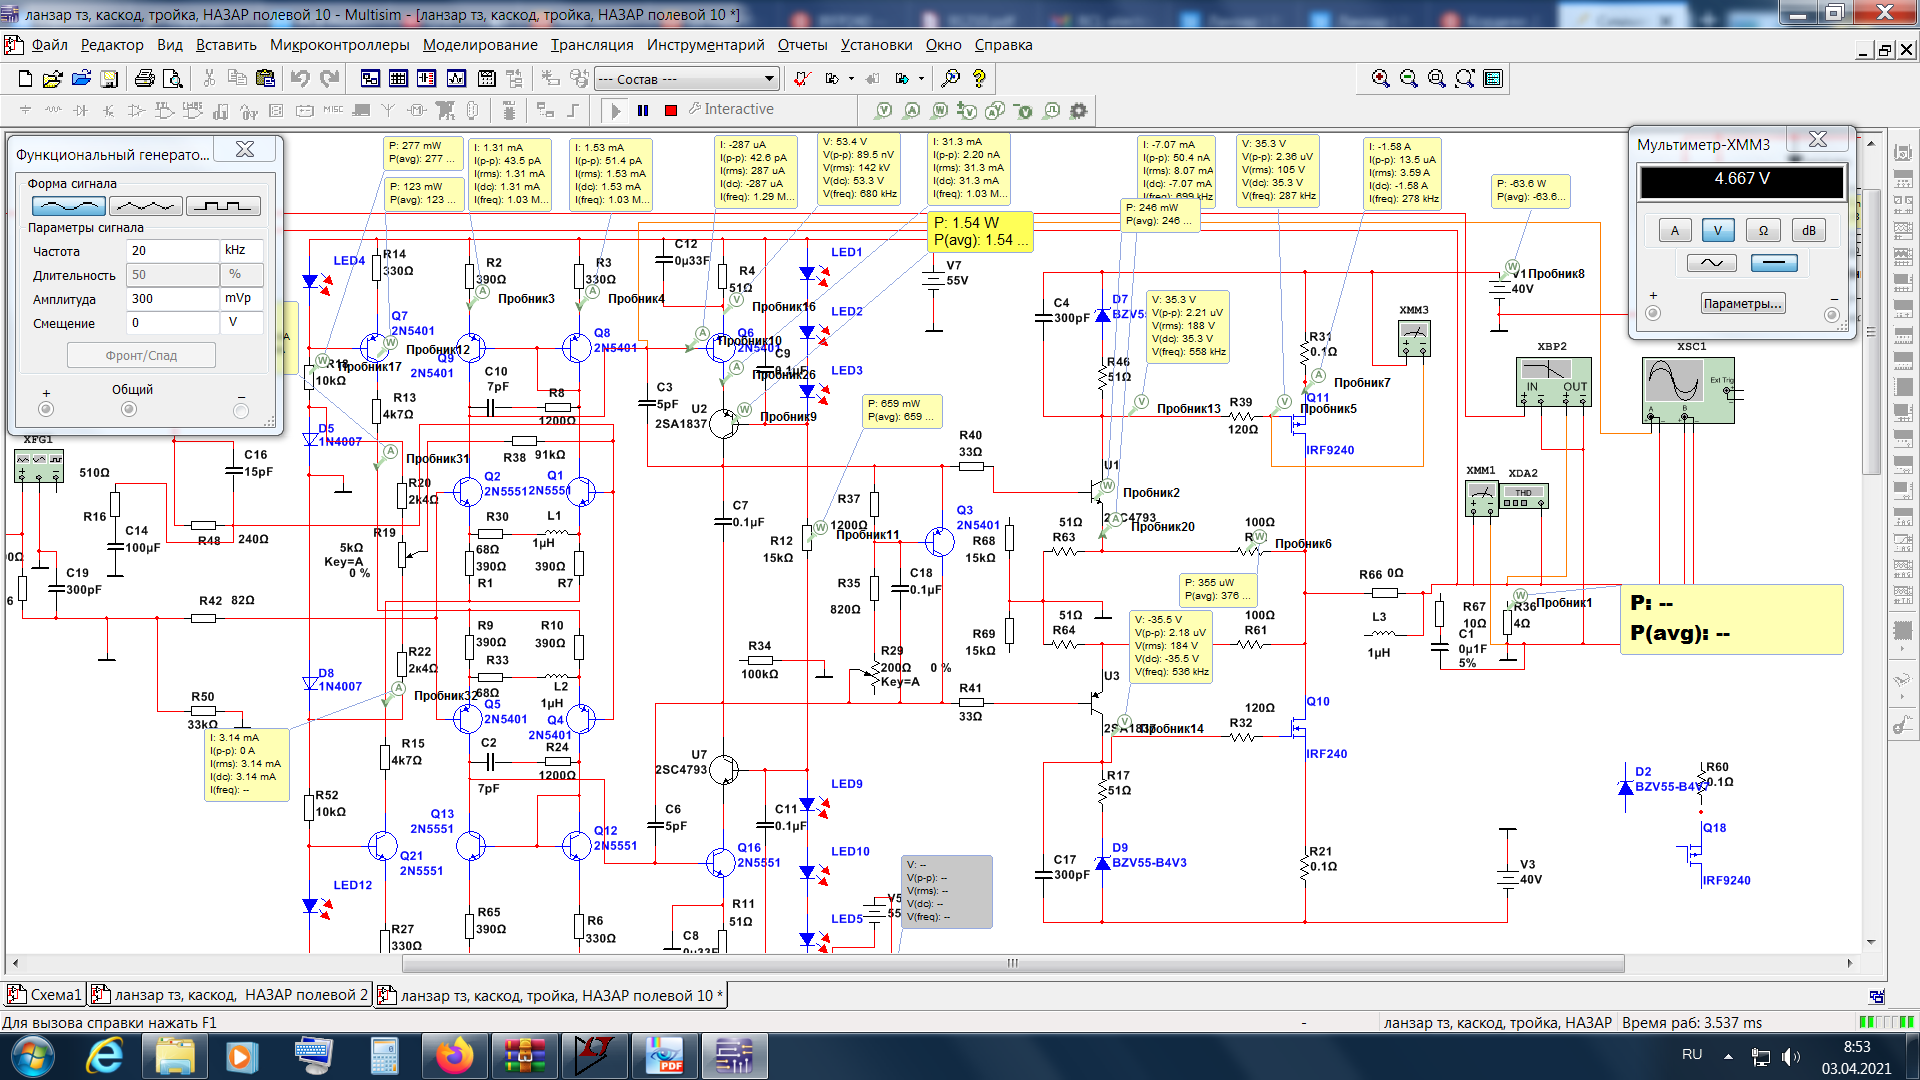Open probe settings gear icon
Image resolution: width=1920 pixels, height=1080 pixels.
click(x=1078, y=110)
